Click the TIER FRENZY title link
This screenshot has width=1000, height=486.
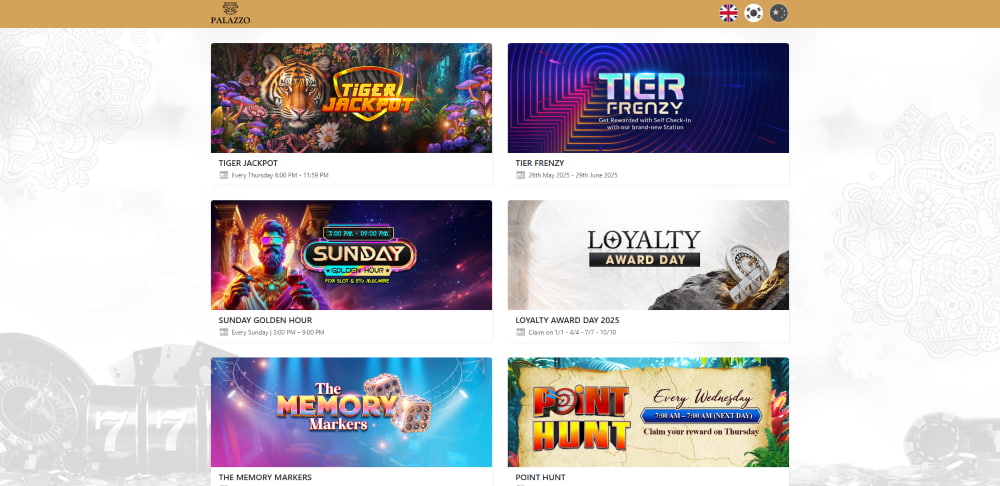pyautogui.click(x=540, y=163)
